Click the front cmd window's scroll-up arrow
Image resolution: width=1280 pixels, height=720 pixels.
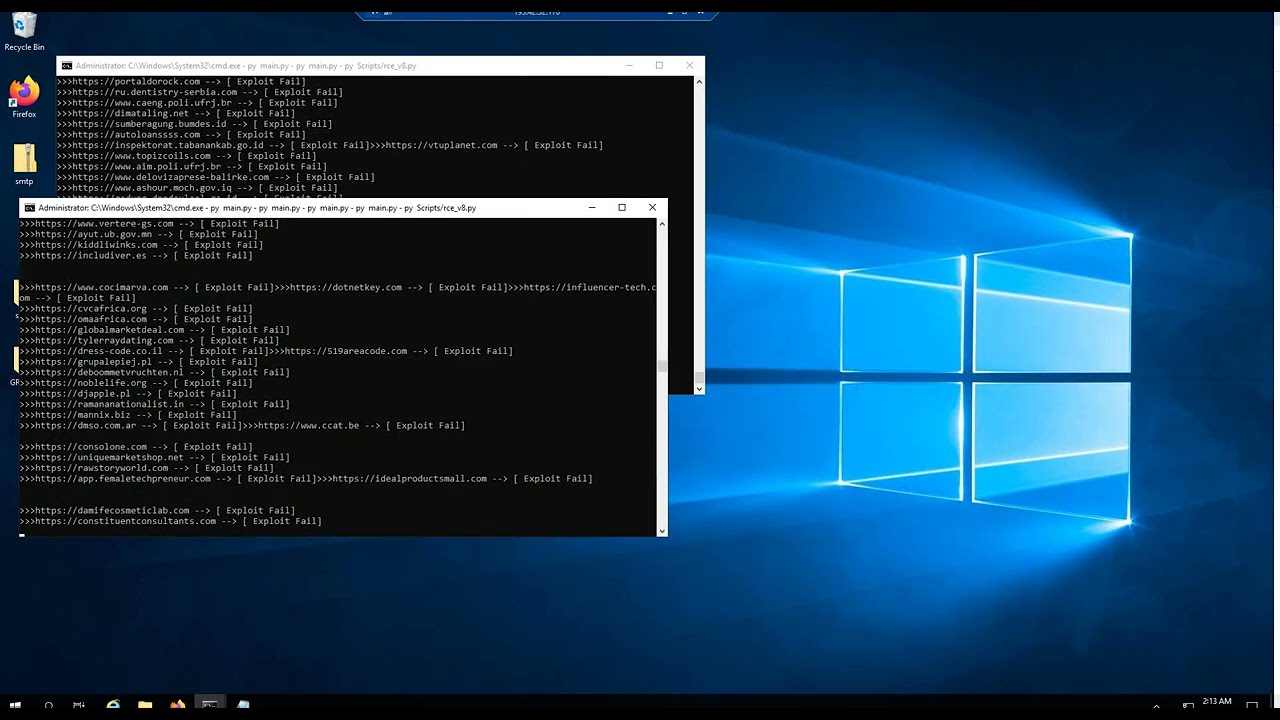tap(661, 224)
